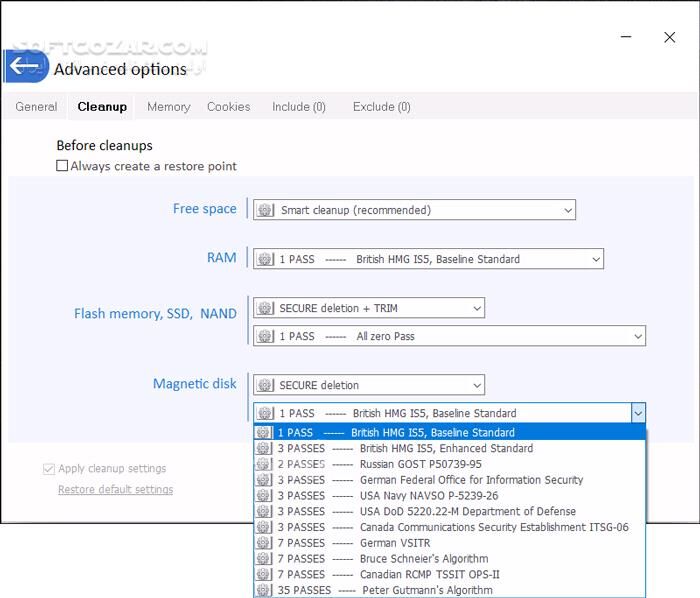Click gear icon beside German VSITR option
Image resolution: width=700 pixels, height=598 pixels.
(x=264, y=543)
